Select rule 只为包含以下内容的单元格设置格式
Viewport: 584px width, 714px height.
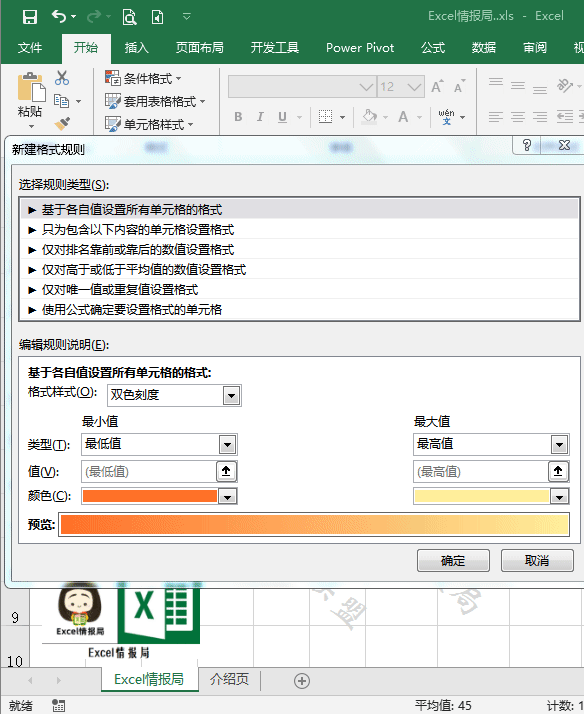click(300, 230)
